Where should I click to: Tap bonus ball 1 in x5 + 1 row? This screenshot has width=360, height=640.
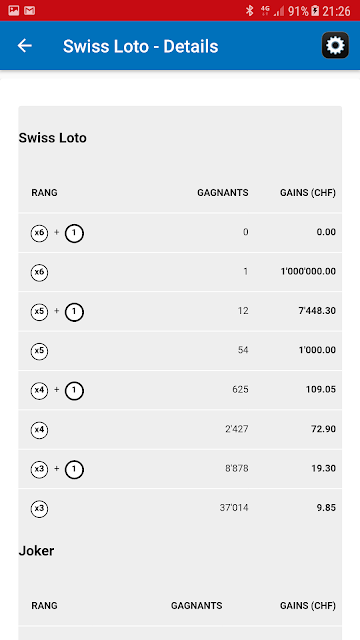pos(74,312)
